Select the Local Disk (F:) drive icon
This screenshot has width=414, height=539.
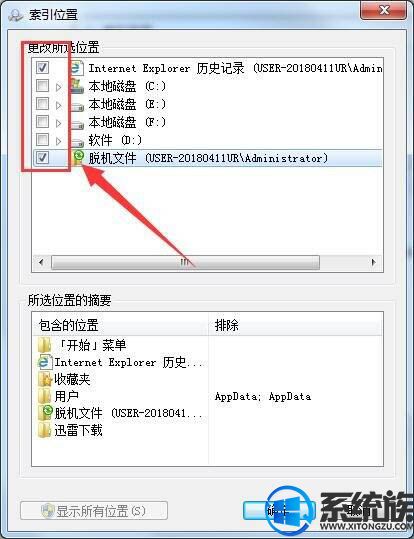click(x=77, y=123)
